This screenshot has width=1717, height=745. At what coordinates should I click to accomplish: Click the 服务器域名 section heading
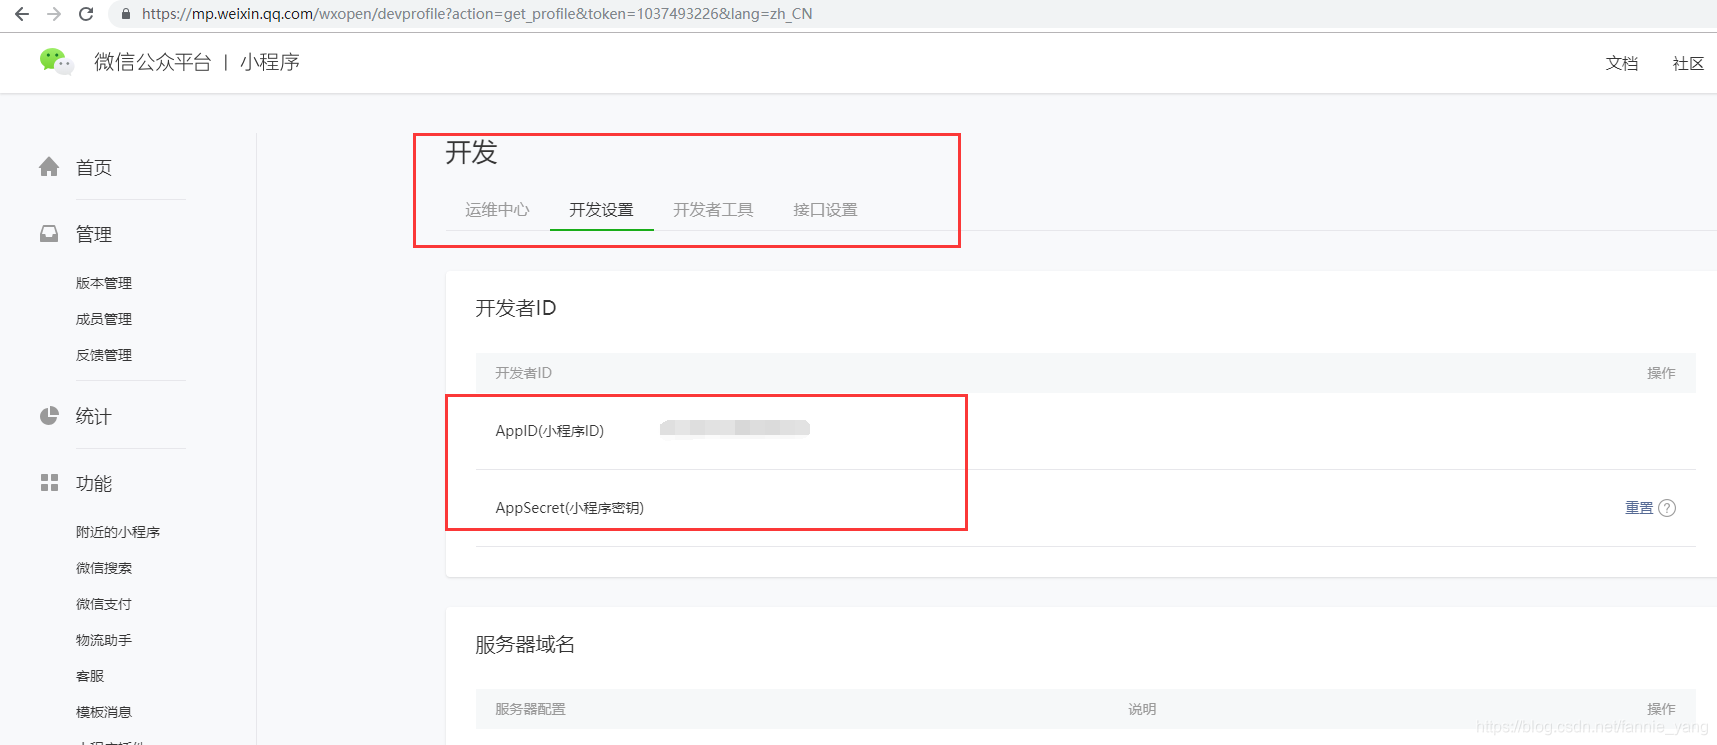[525, 645]
